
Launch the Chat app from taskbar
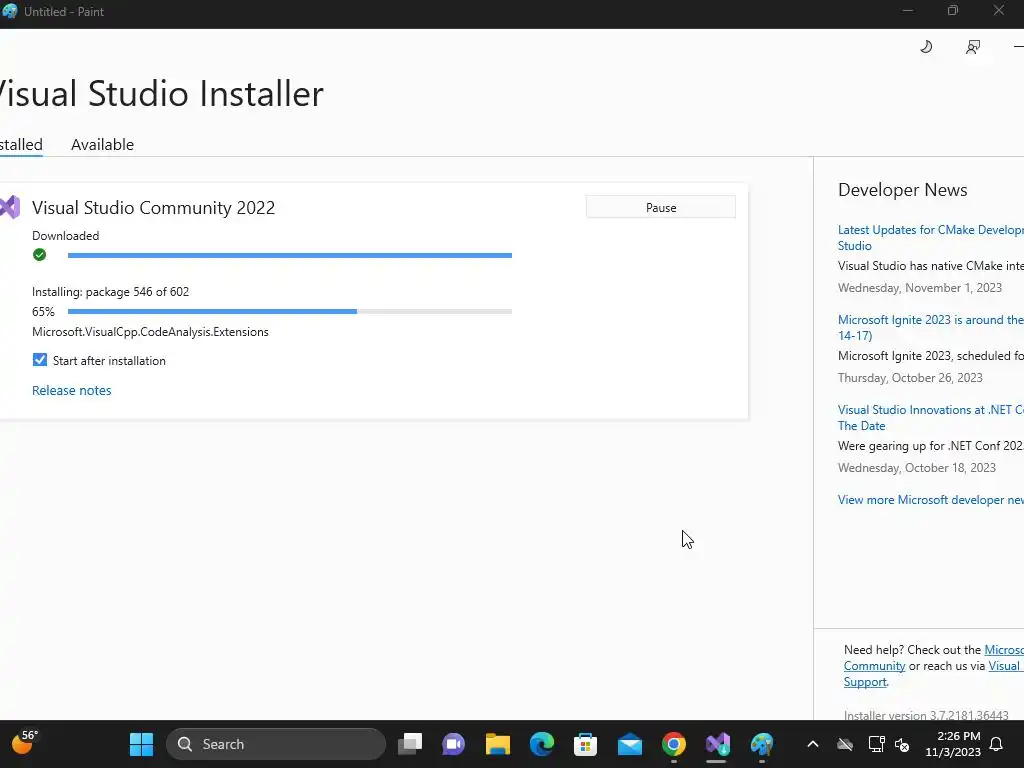(453, 744)
